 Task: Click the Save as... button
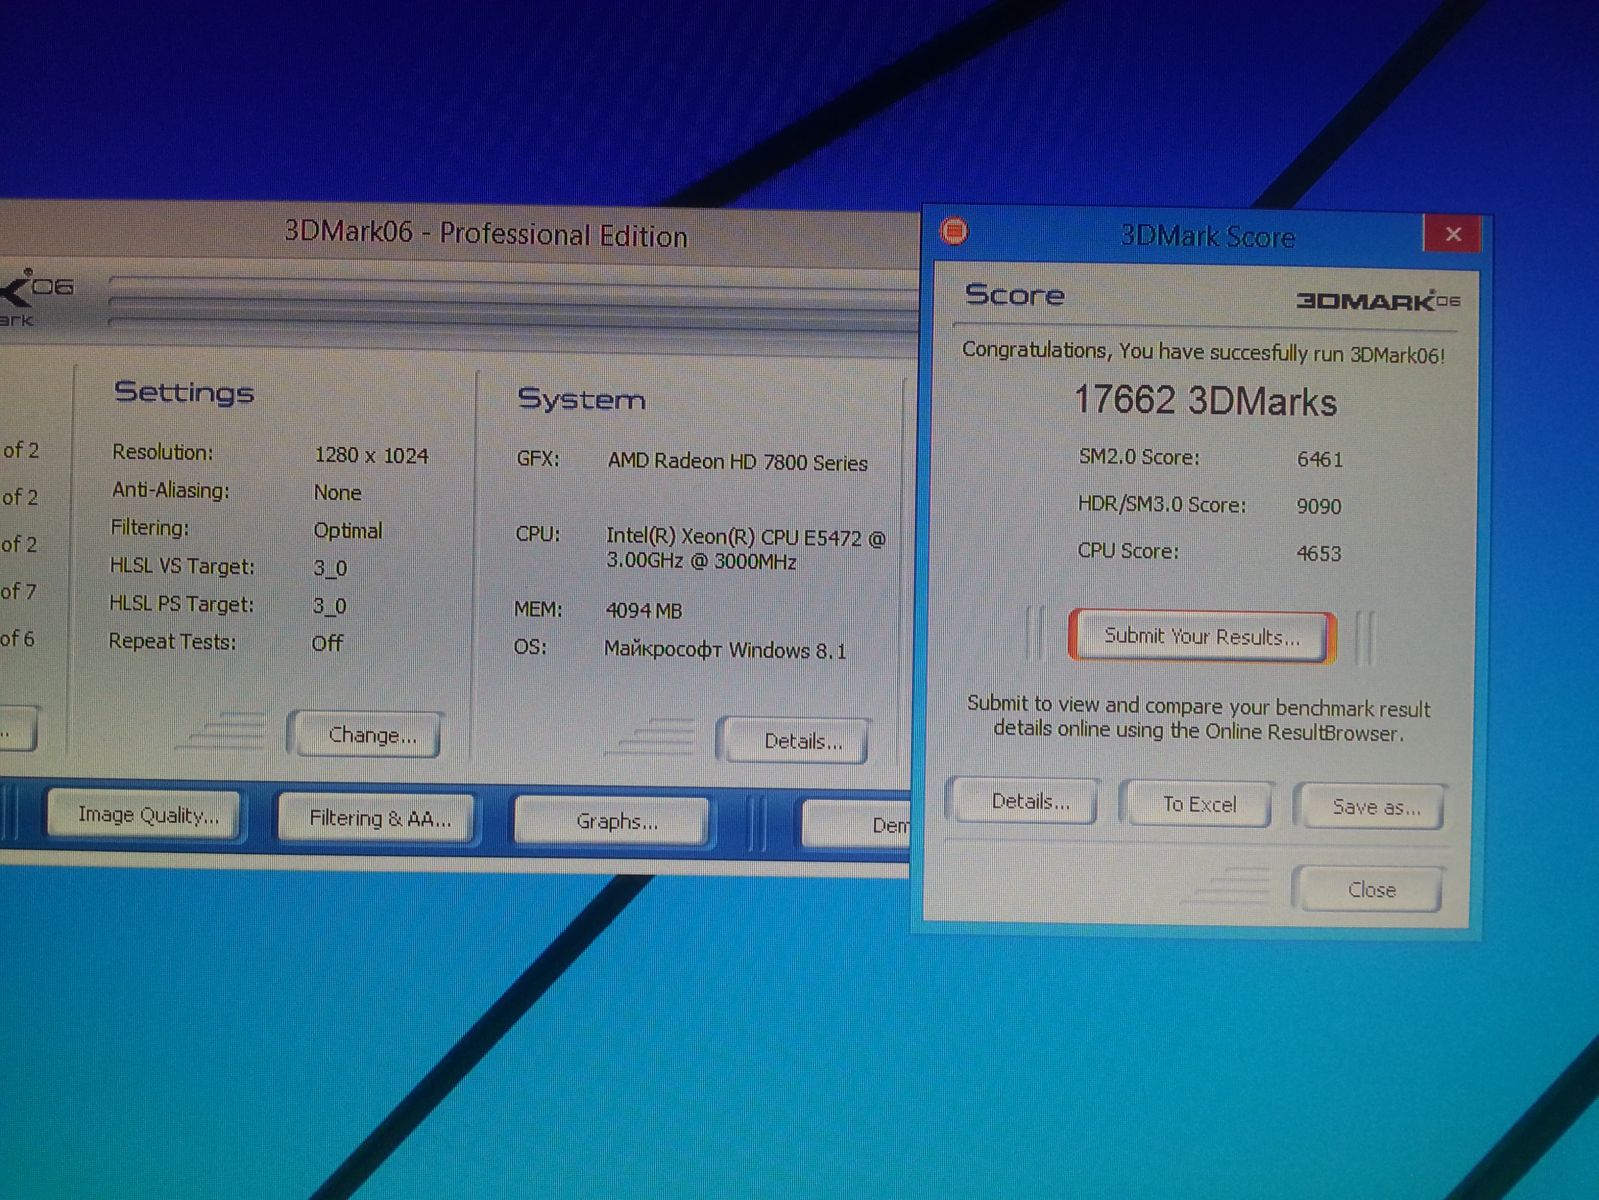point(1374,808)
